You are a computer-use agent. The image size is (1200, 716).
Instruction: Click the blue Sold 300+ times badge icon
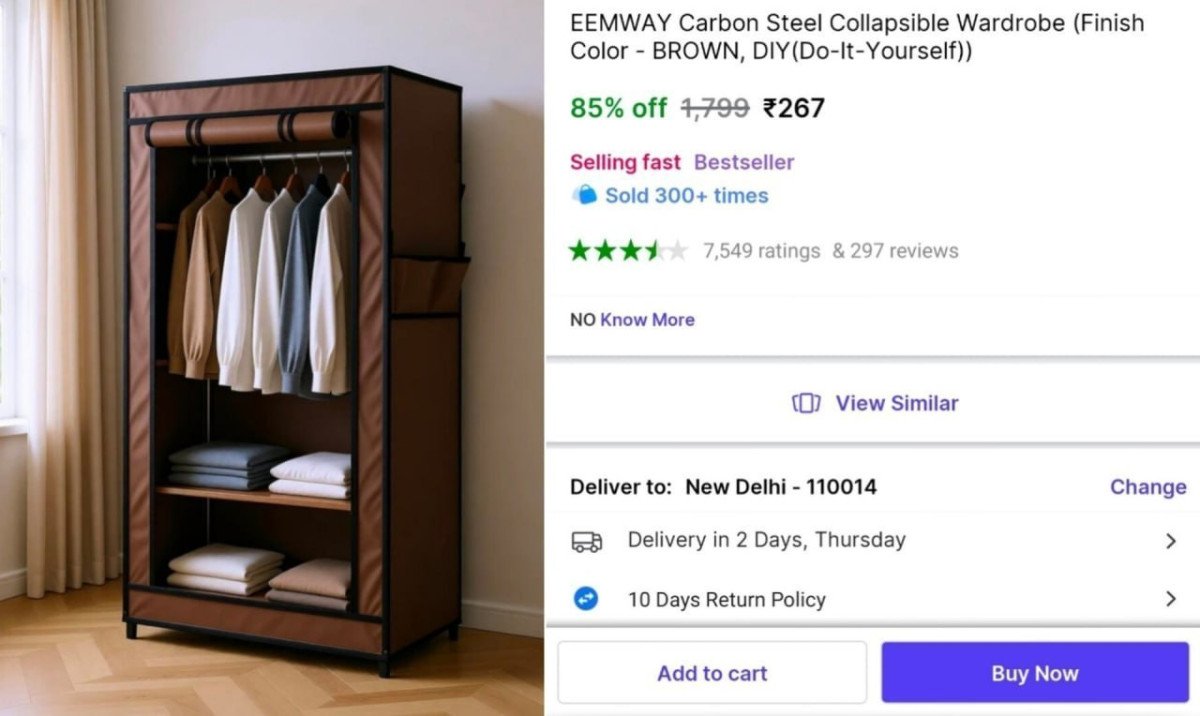(x=584, y=195)
